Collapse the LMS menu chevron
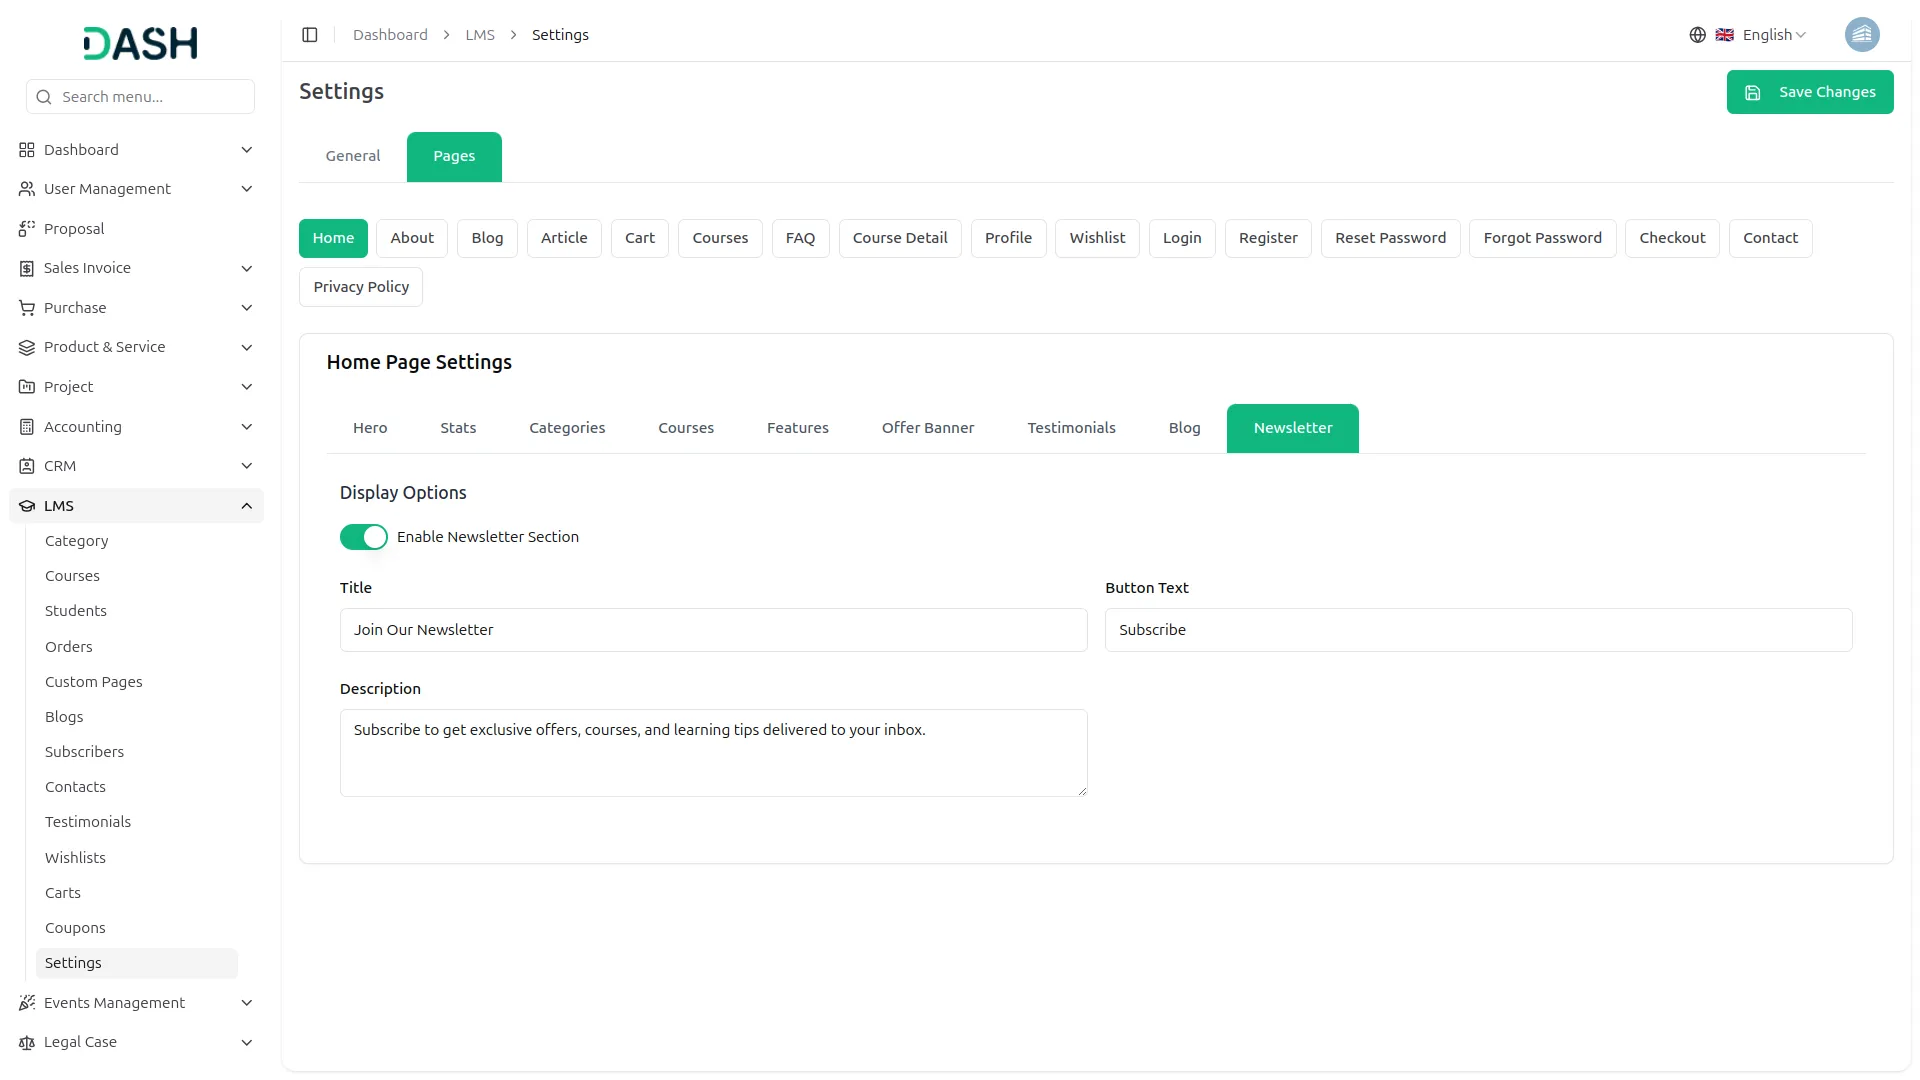This screenshot has width=1920, height=1080. [246, 506]
